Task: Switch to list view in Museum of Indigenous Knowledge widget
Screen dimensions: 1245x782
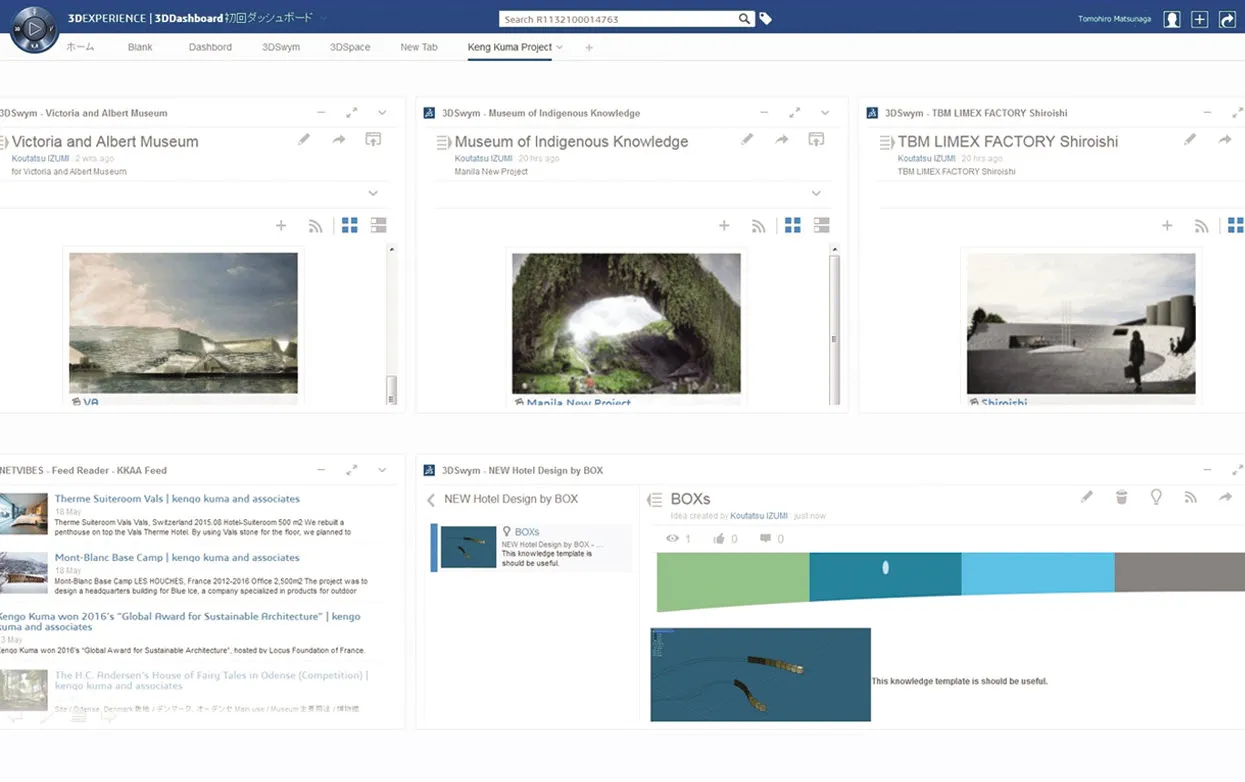Action: [822, 224]
